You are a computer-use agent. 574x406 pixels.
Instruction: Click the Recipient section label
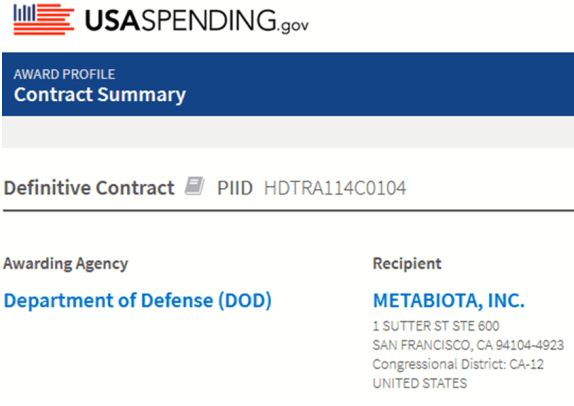tap(407, 264)
